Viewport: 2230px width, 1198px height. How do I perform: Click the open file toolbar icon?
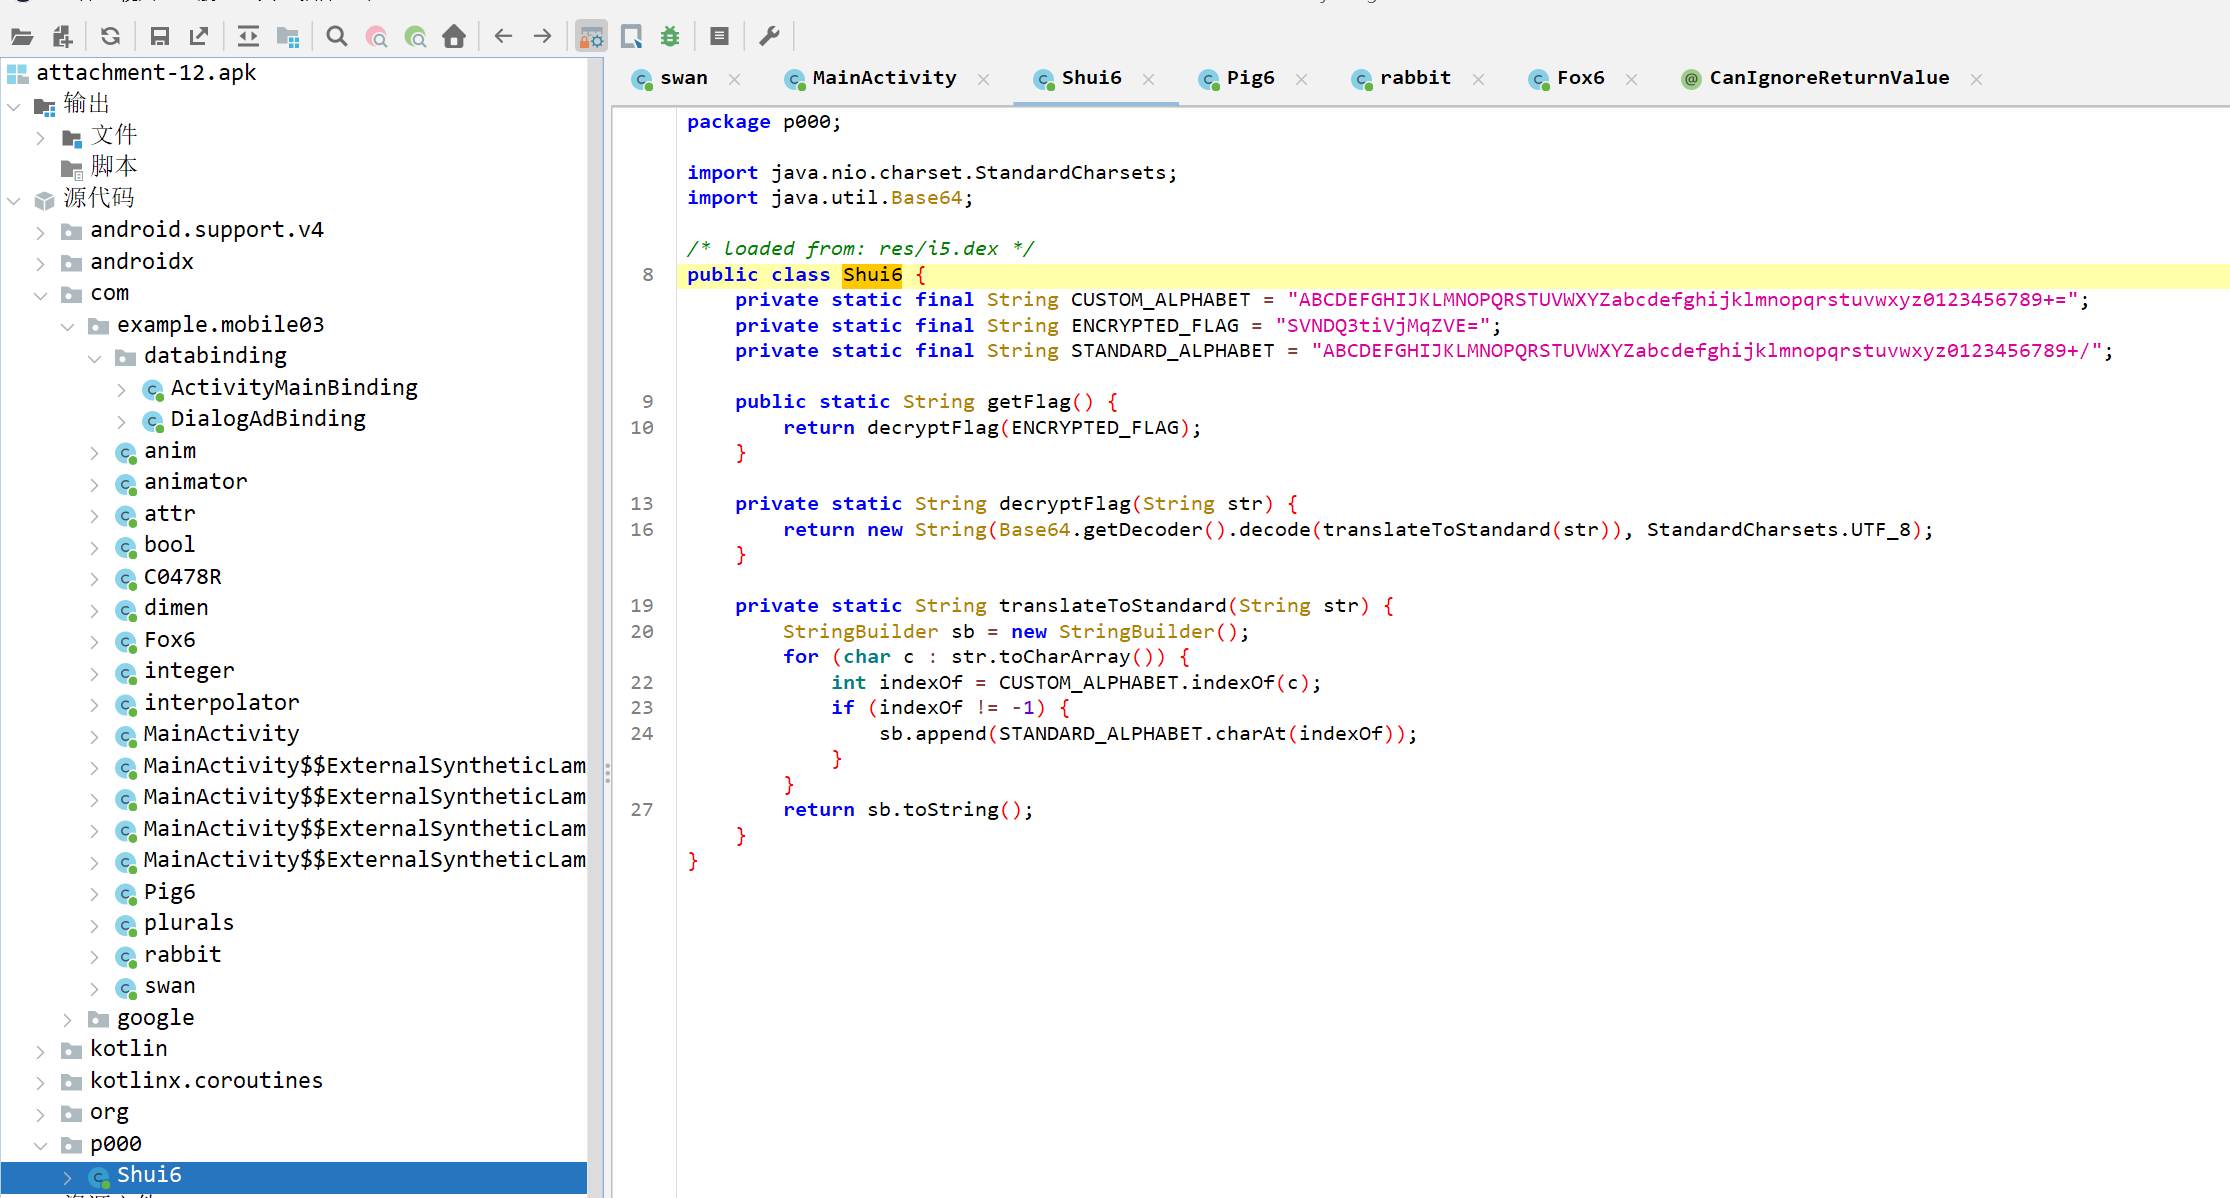tap(22, 37)
